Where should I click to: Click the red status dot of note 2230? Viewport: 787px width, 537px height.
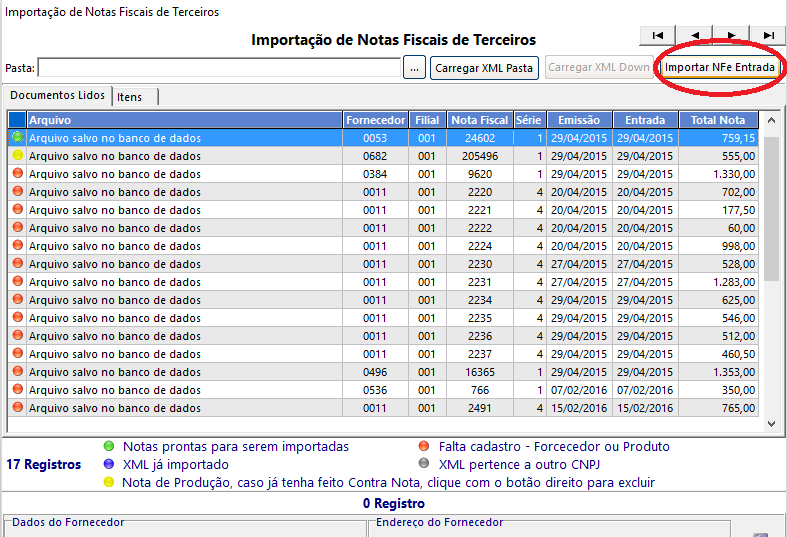[18, 263]
